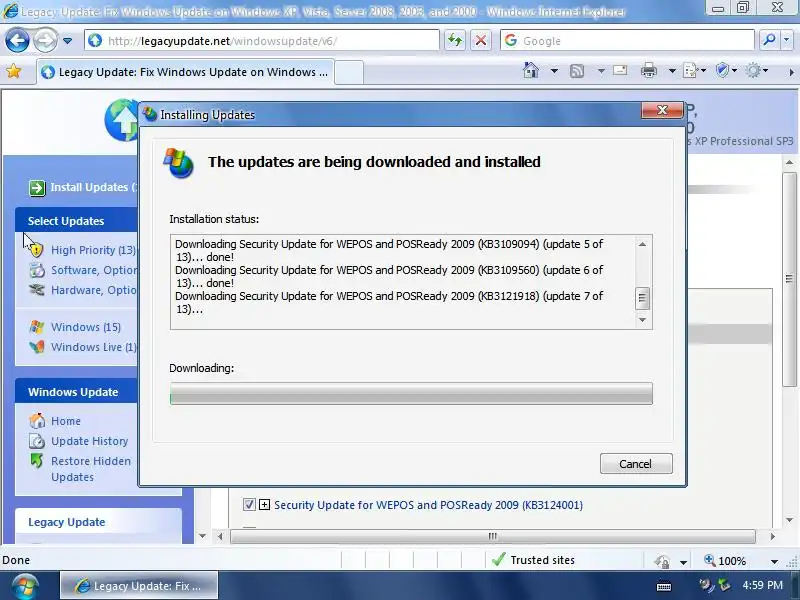
Task: Click the Refresh page icon
Action: [x=455, y=40]
